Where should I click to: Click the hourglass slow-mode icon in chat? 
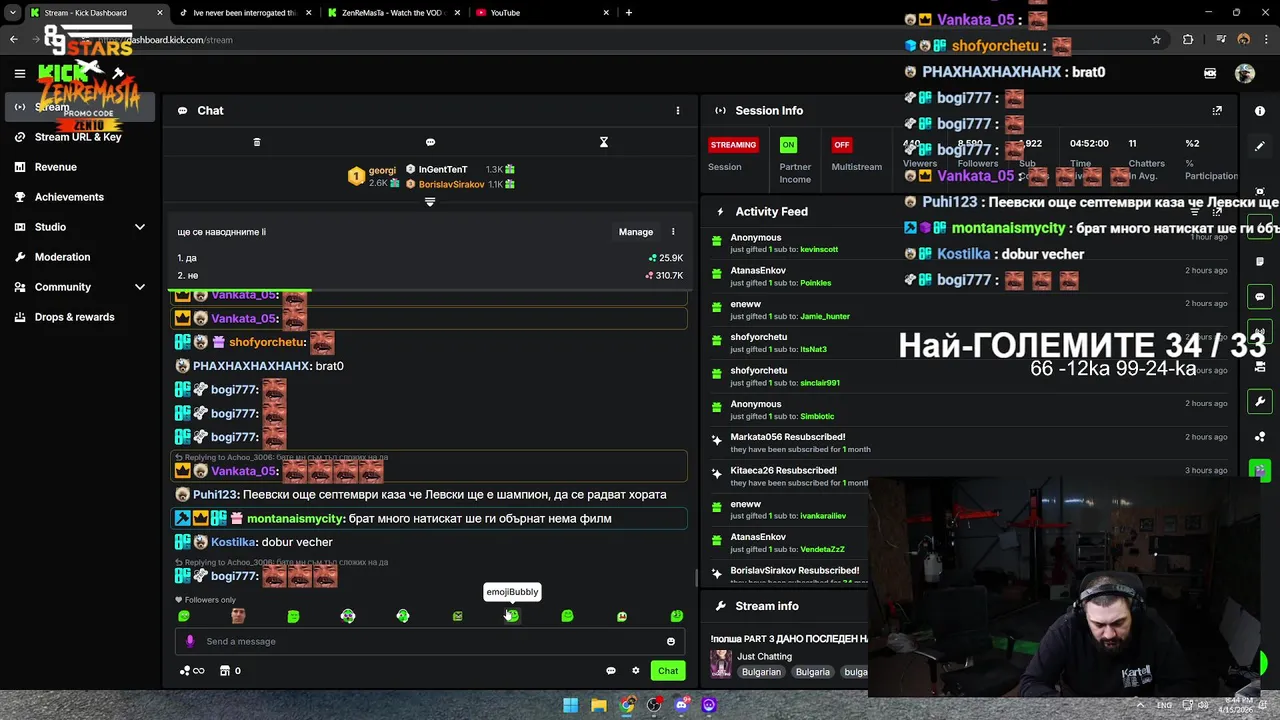coord(603,142)
